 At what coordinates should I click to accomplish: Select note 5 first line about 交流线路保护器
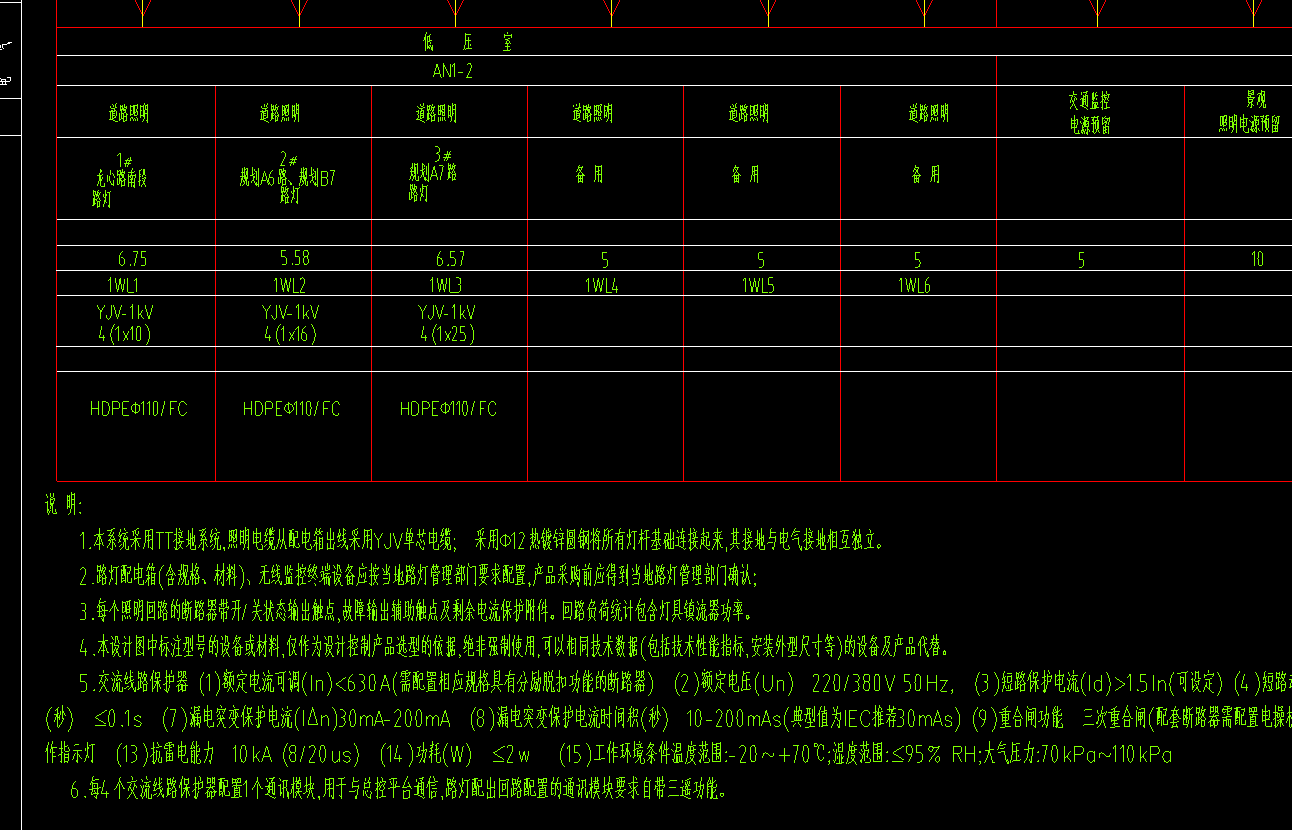pos(685,684)
